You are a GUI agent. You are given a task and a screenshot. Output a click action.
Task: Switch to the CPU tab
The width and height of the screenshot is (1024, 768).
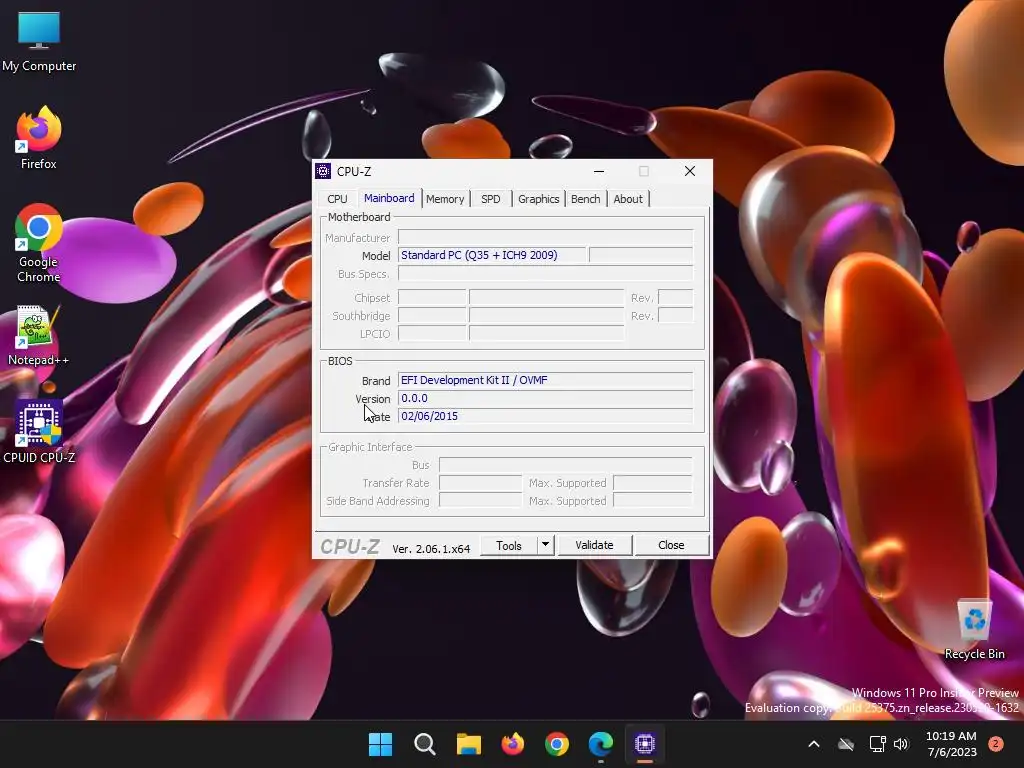(x=337, y=199)
